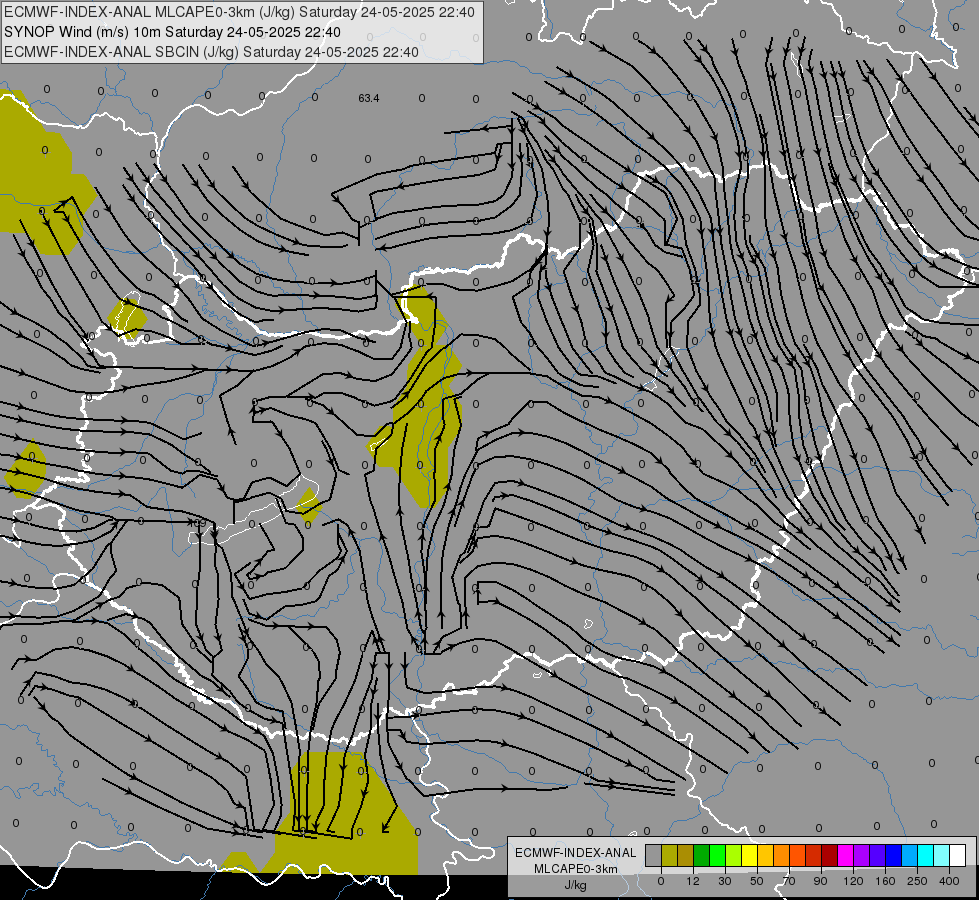979x900 pixels.
Task: Click the SYNOP Wind 10m header line
Action: coord(172,32)
